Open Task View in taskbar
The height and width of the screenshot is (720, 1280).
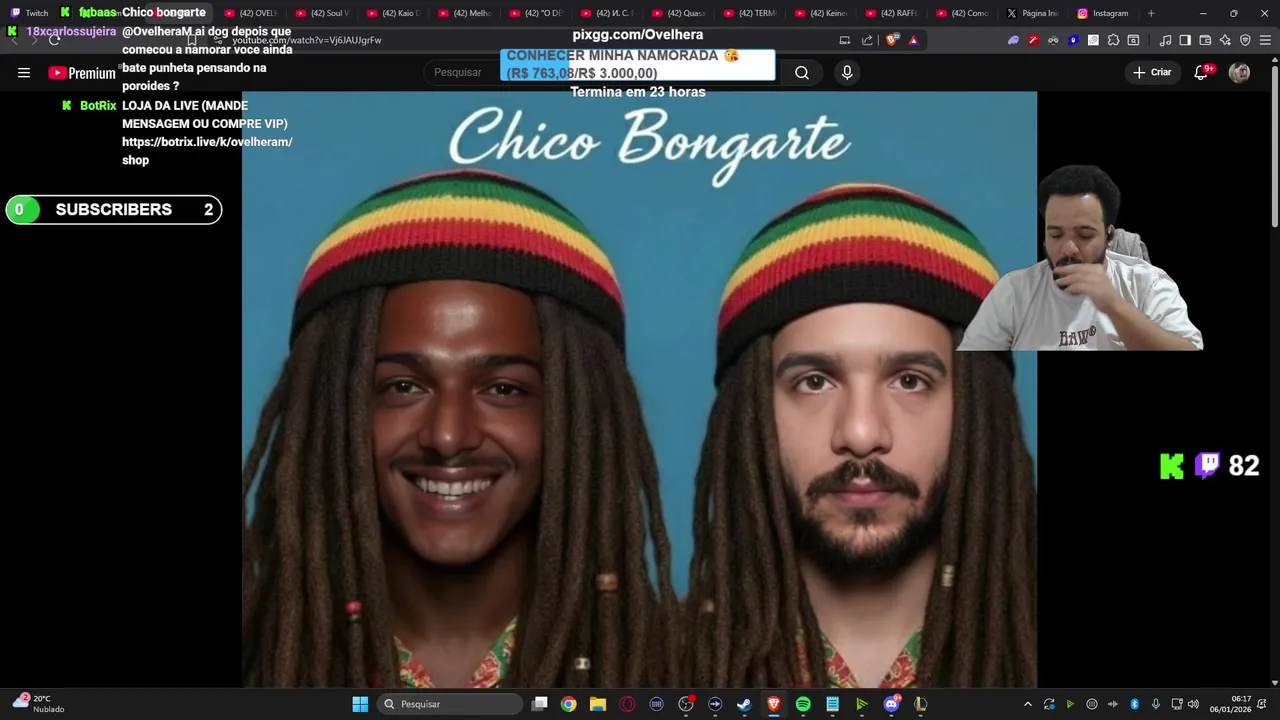(540, 704)
